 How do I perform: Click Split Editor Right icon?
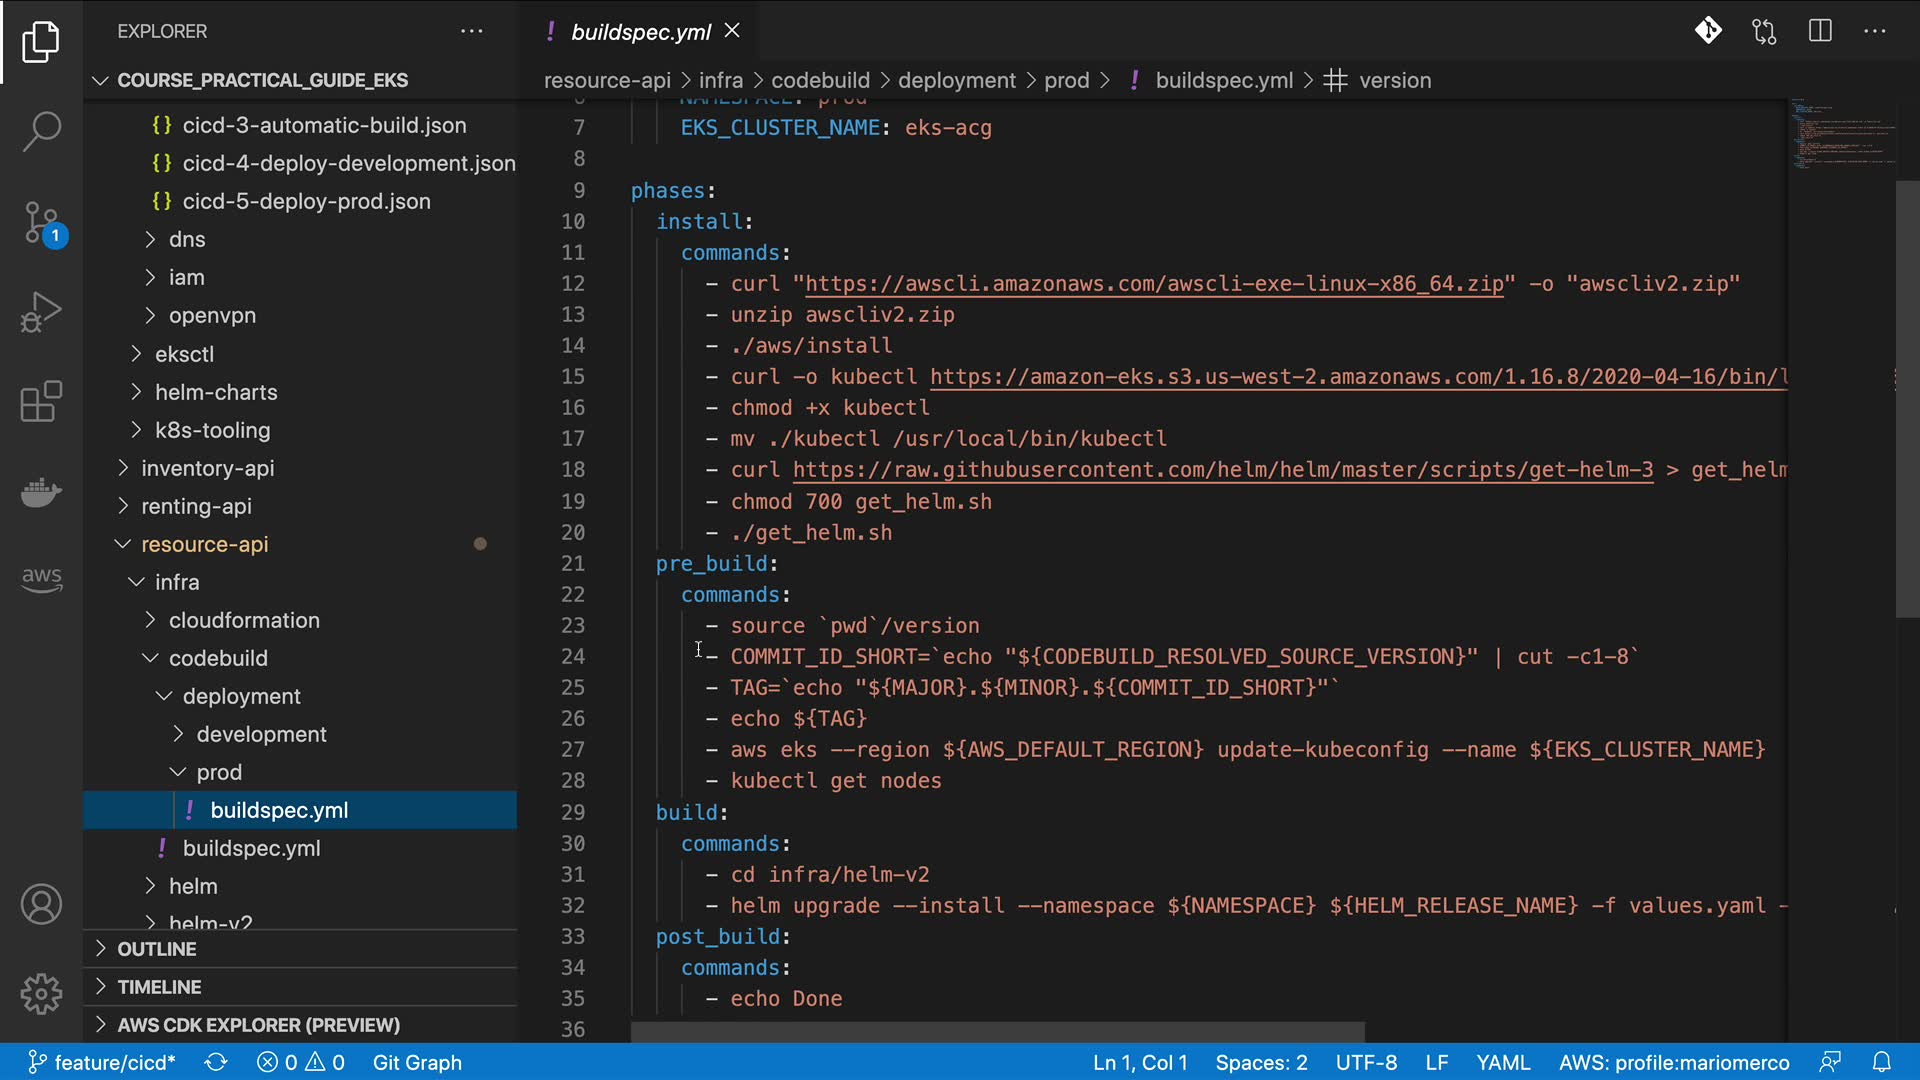tap(1820, 31)
